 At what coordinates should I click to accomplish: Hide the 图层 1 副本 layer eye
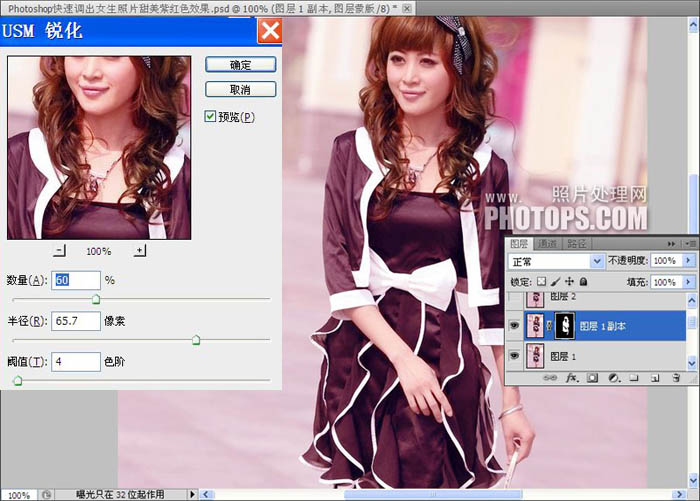tap(514, 324)
